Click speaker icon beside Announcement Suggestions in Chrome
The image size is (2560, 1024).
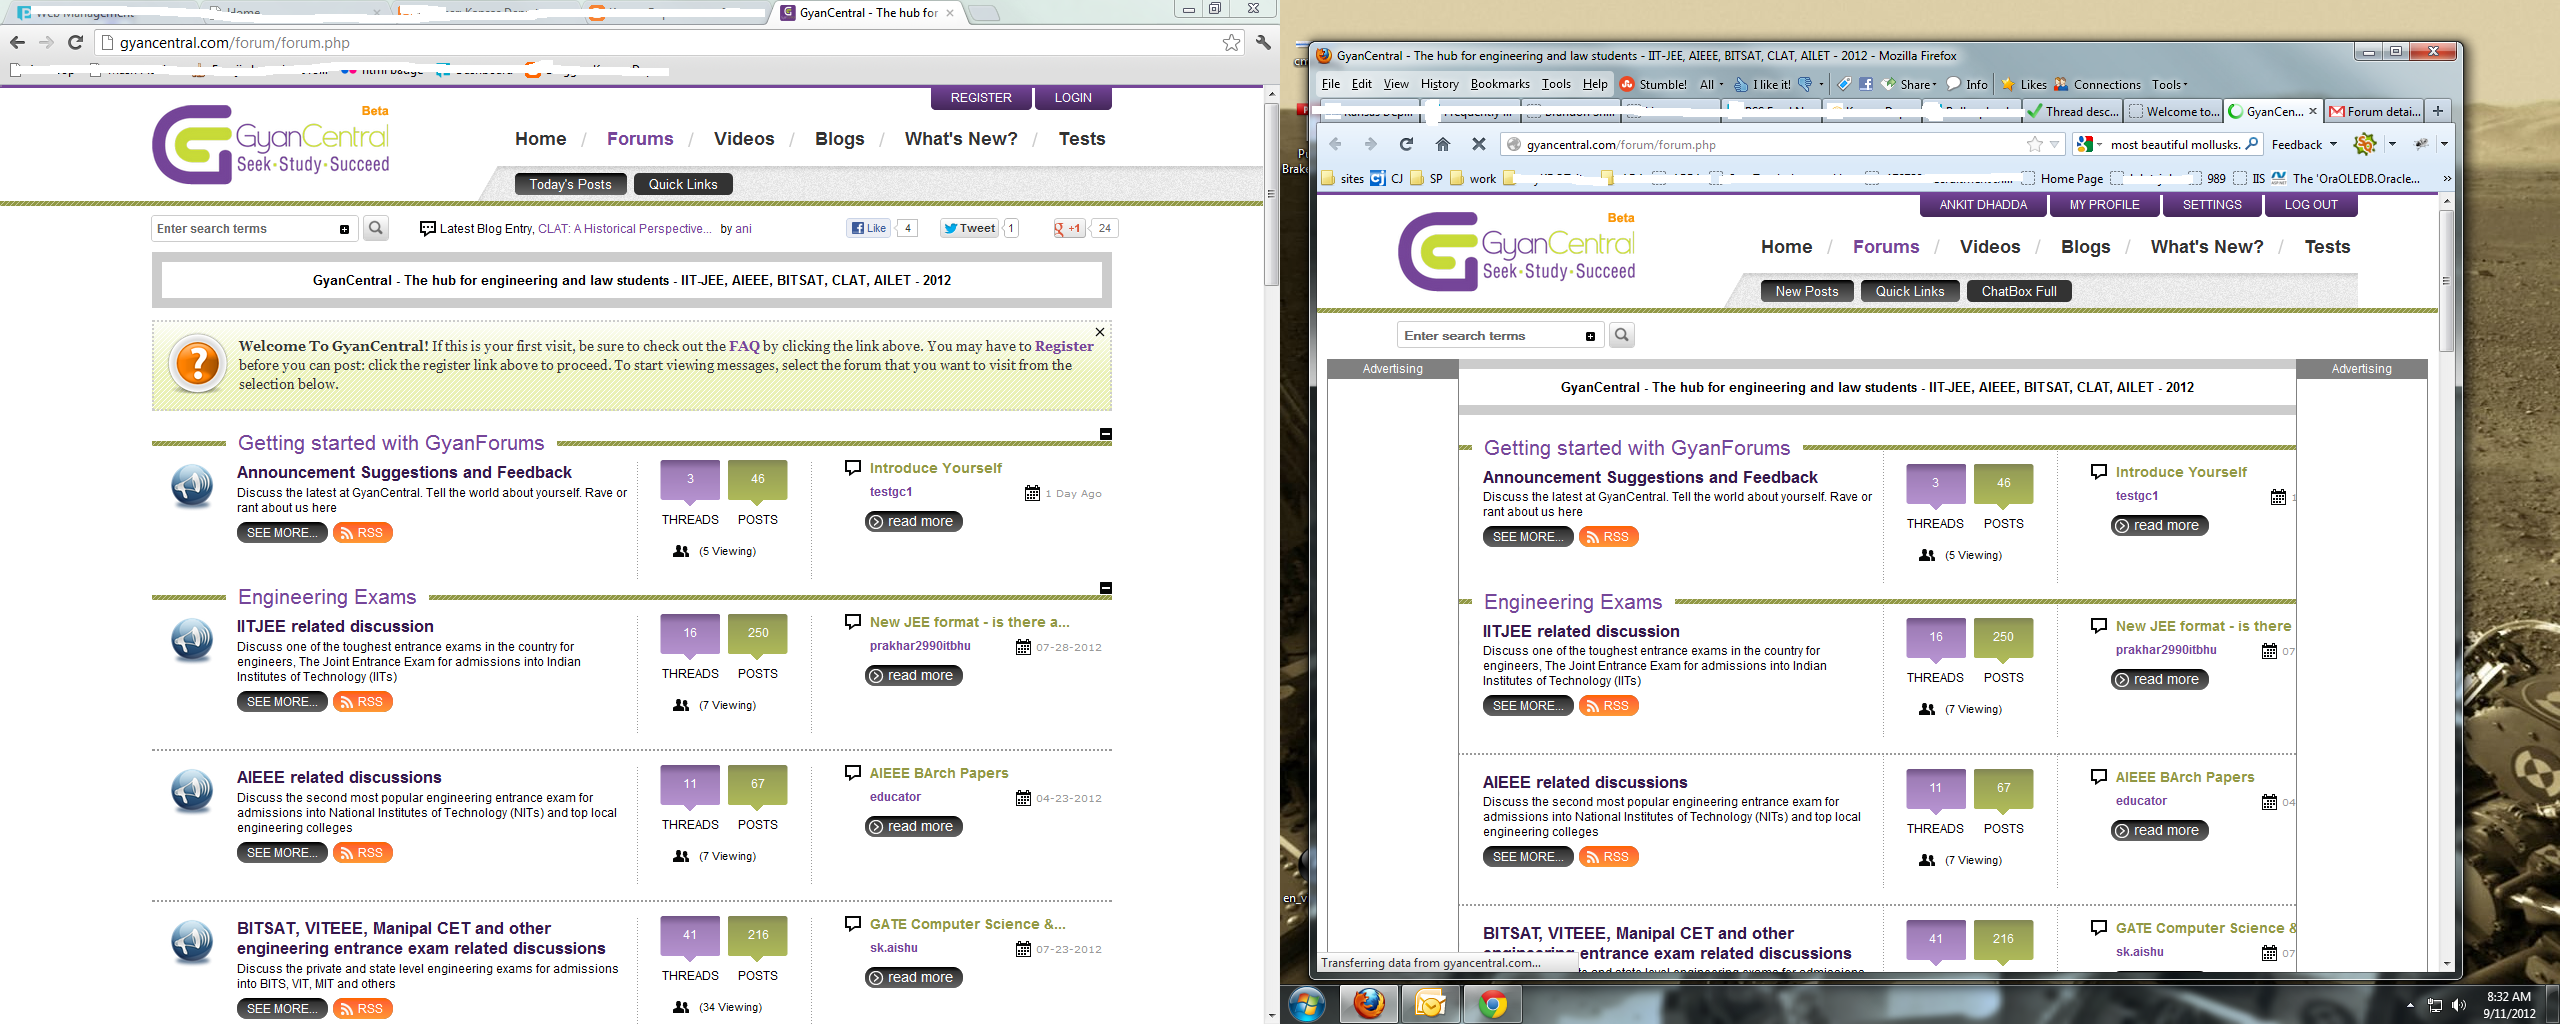(191, 487)
